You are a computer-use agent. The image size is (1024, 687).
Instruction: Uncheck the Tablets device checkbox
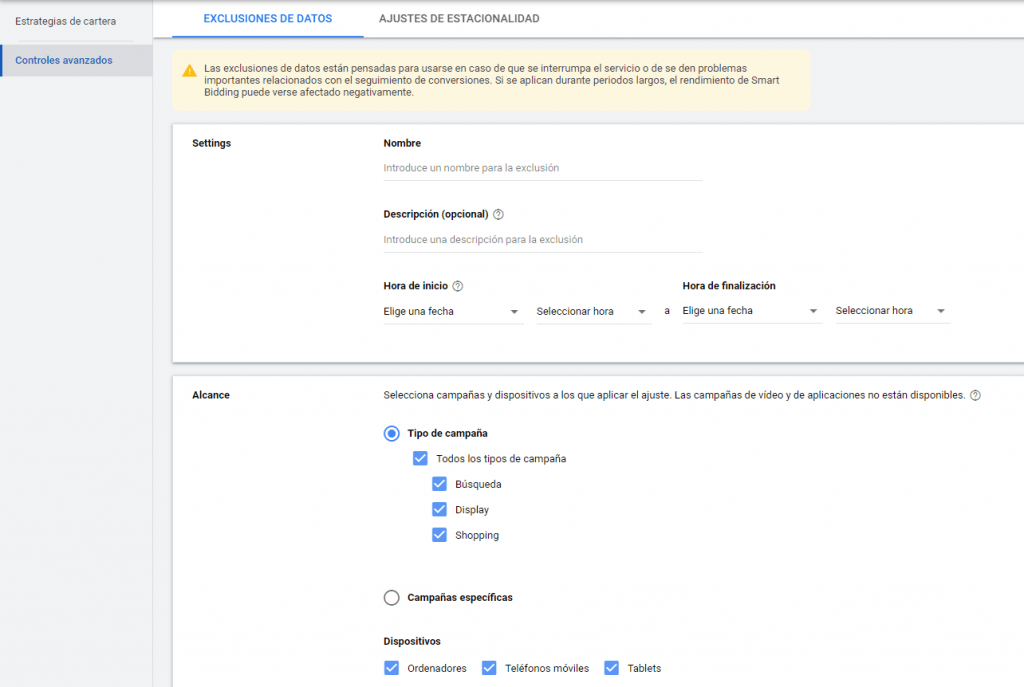(611, 668)
